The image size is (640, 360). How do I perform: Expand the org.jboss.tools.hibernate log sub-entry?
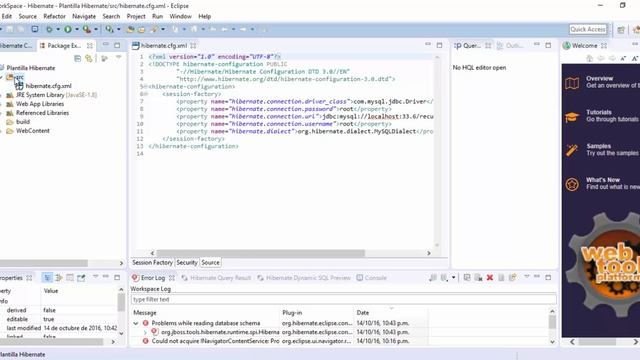coord(145,332)
